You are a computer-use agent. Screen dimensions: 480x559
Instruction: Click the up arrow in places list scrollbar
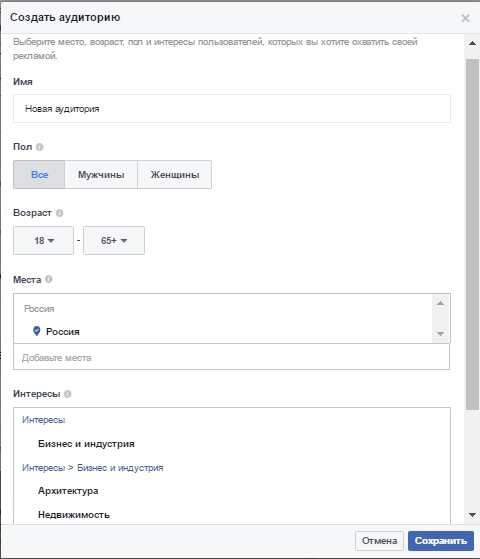tap(440, 303)
